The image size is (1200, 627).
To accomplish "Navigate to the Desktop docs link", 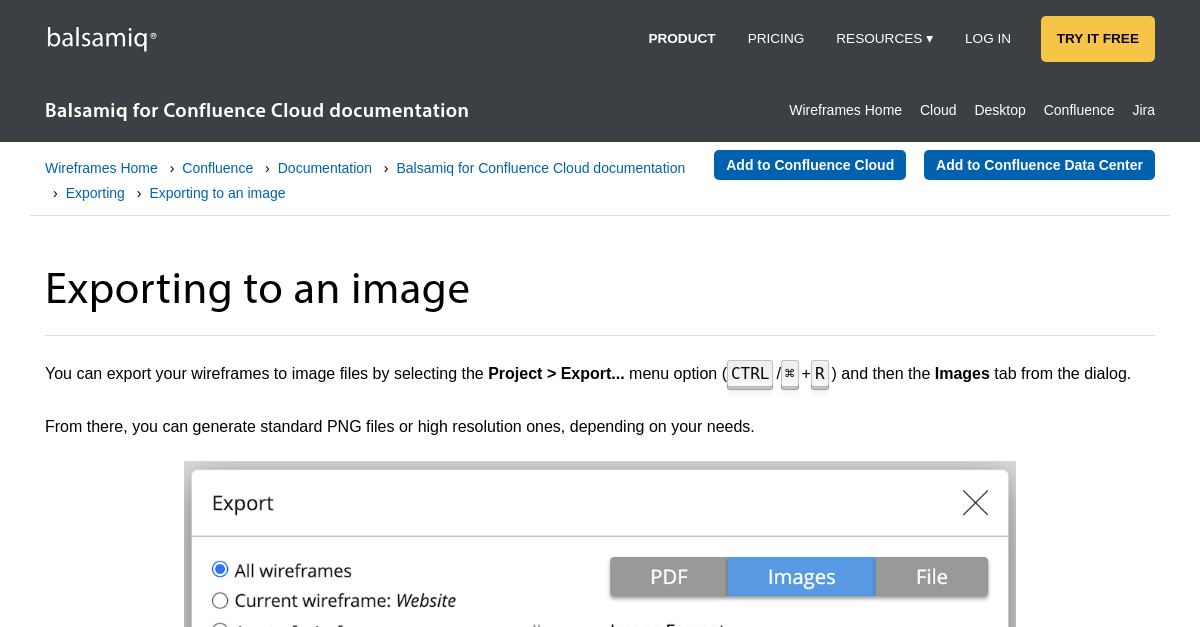I will point(999,110).
